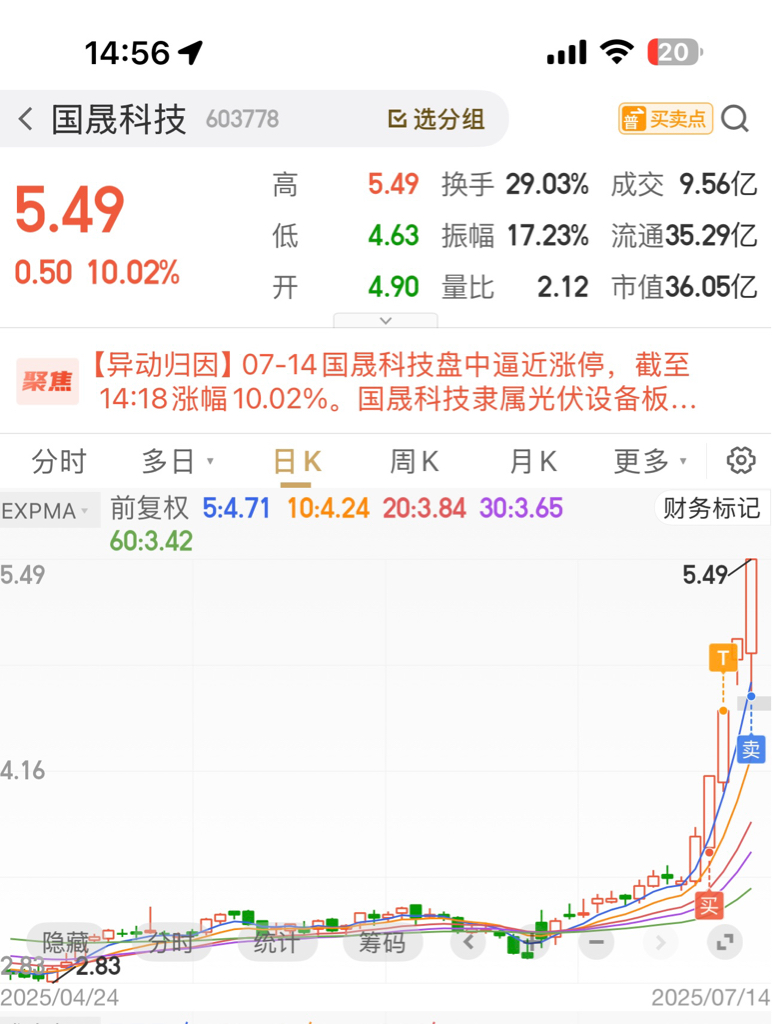Tap the stock code 603778
The image size is (772, 1024).
(242, 120)
